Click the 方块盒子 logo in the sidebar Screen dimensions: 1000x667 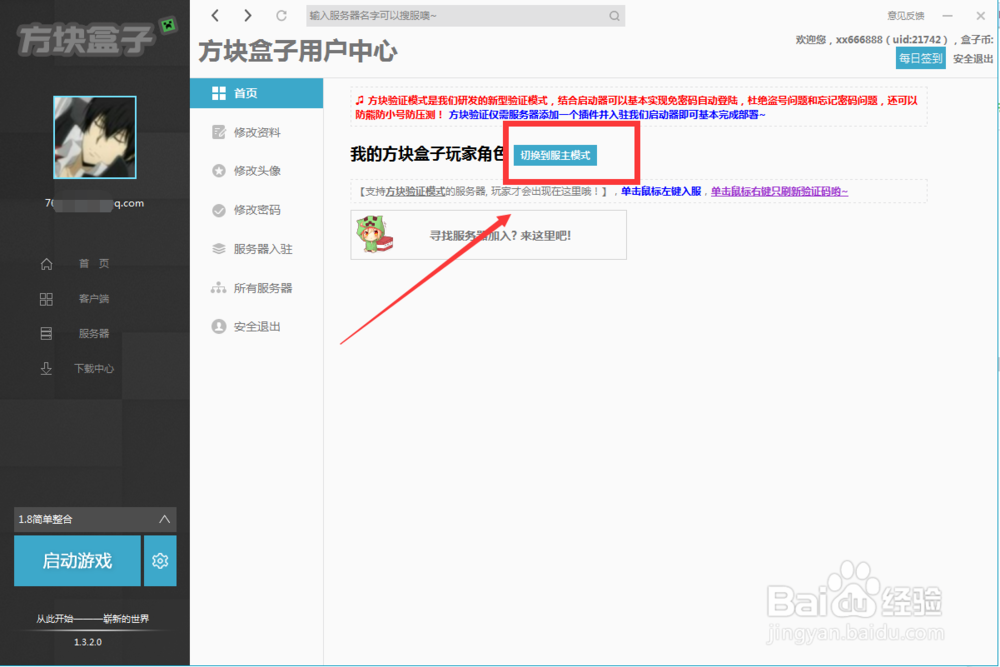pyautogui.click(x=96, y=37)
